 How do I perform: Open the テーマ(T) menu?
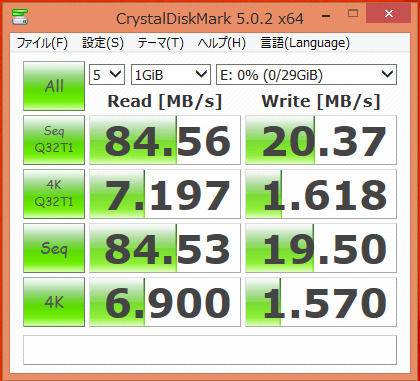point(160,43)
